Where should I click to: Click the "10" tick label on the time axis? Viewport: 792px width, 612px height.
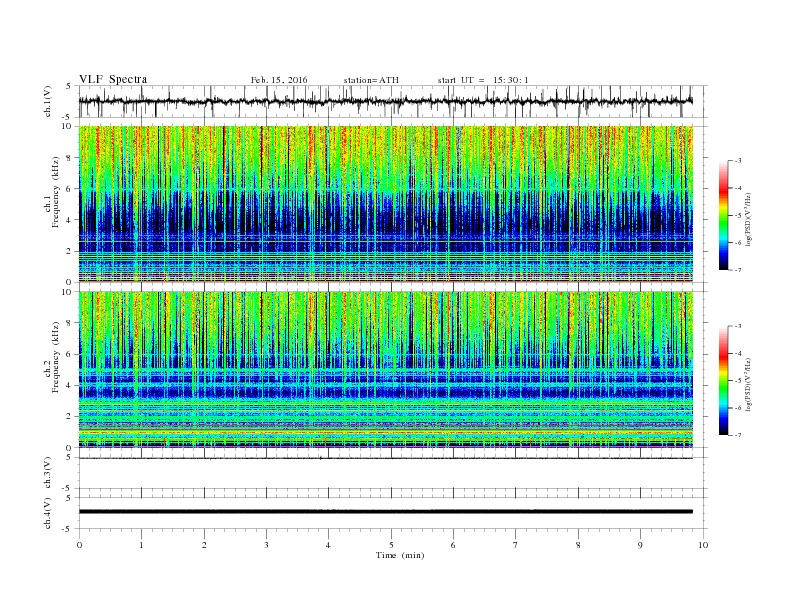tap(703, 545)
